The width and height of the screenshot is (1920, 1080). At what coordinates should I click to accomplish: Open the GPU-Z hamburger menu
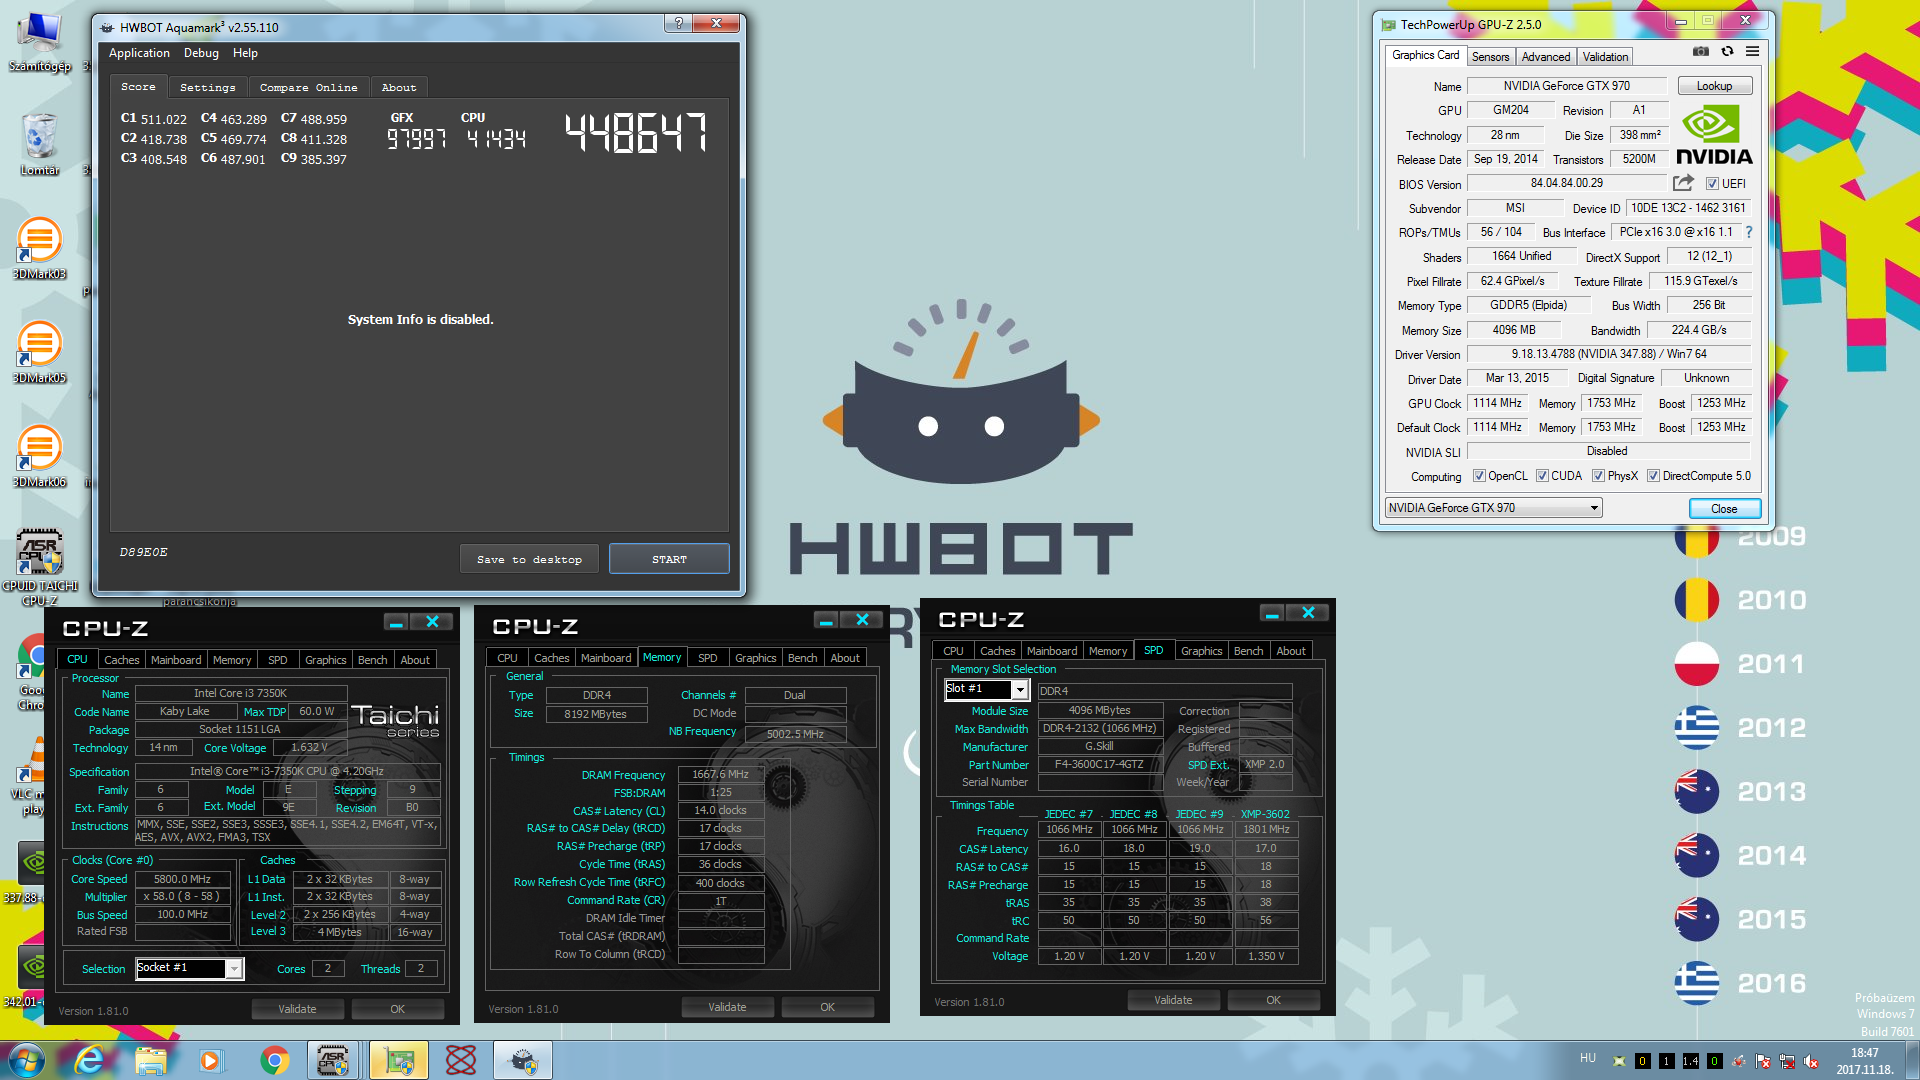1753,52
